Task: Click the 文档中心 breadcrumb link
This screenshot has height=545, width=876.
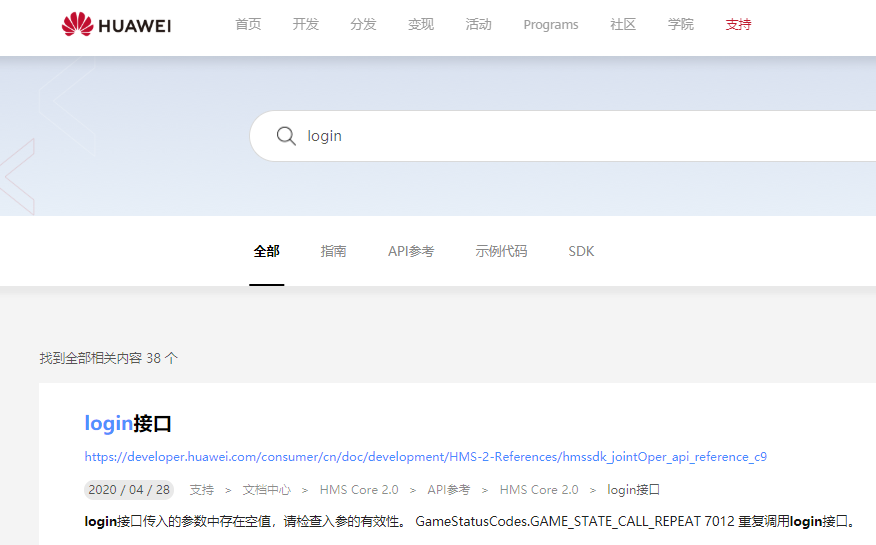Action: point(266,490)
